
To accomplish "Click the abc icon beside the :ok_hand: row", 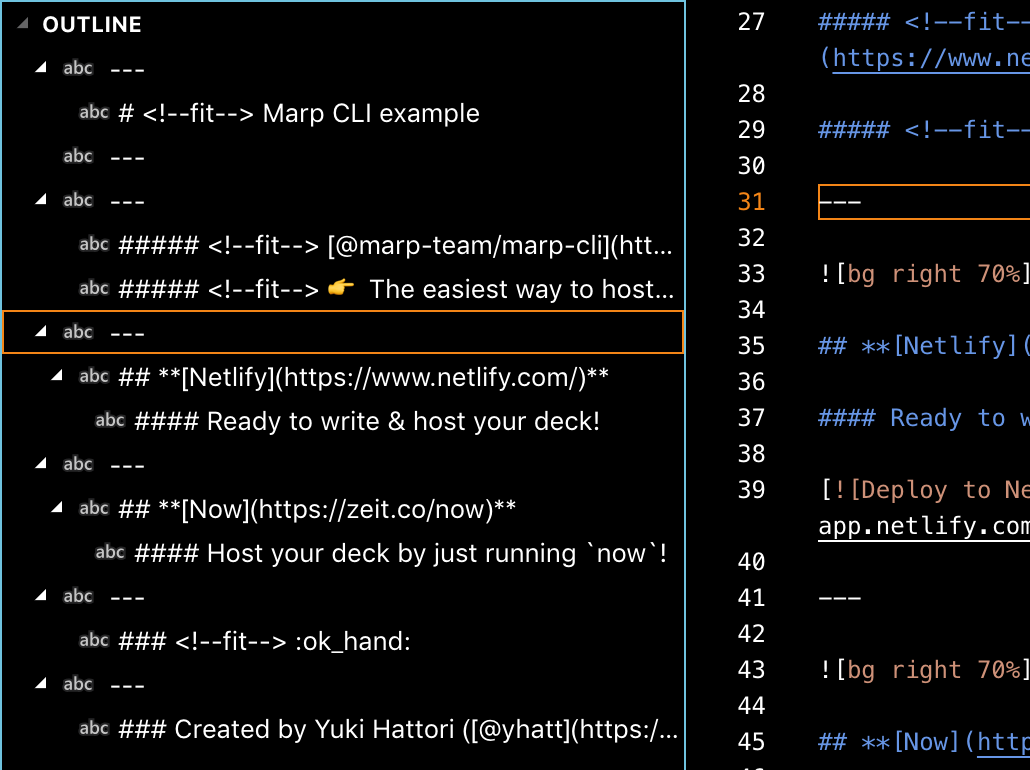I will (94, 641).
